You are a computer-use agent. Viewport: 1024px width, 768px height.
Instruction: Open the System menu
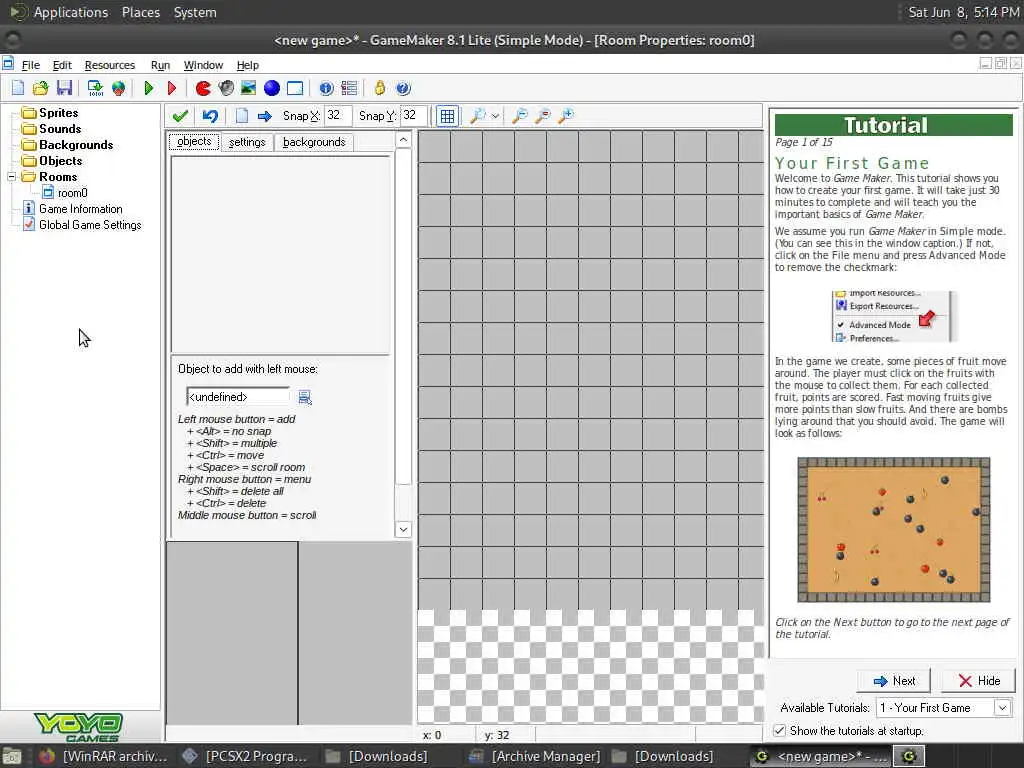pos(195,12)
